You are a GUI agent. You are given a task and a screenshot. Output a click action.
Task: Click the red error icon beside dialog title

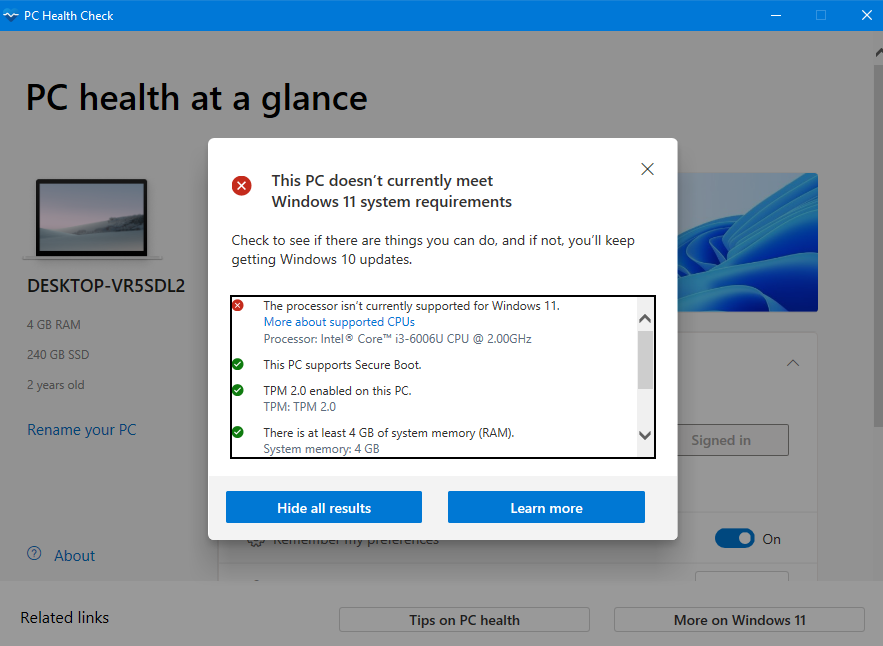[x=242, y=185]
